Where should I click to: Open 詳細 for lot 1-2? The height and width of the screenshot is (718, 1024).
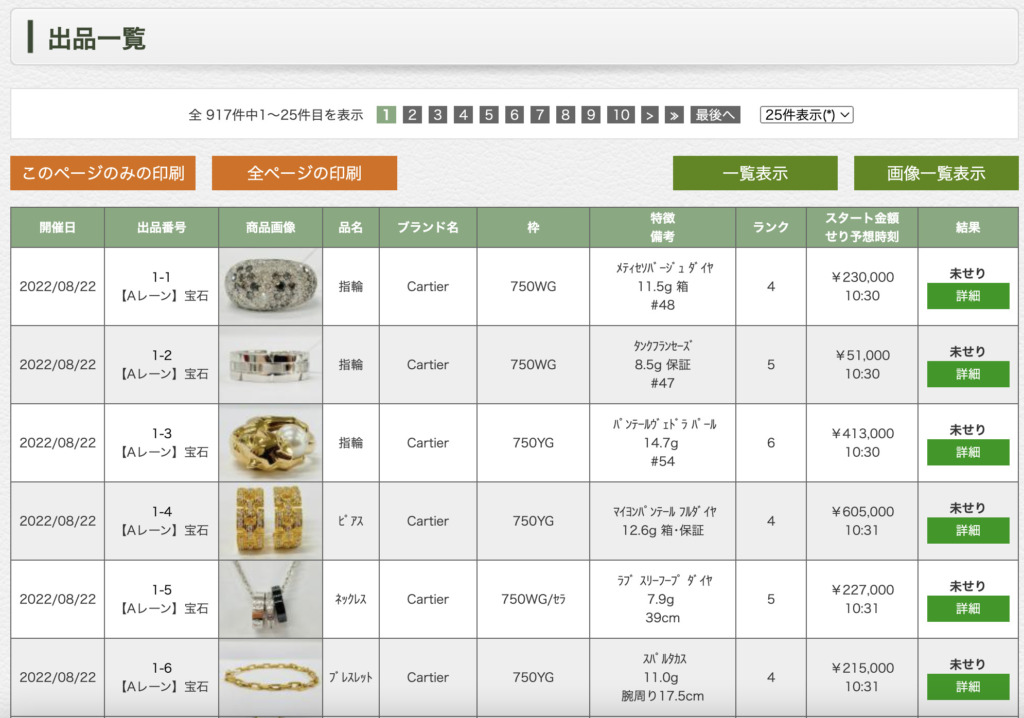coord(968,374)
